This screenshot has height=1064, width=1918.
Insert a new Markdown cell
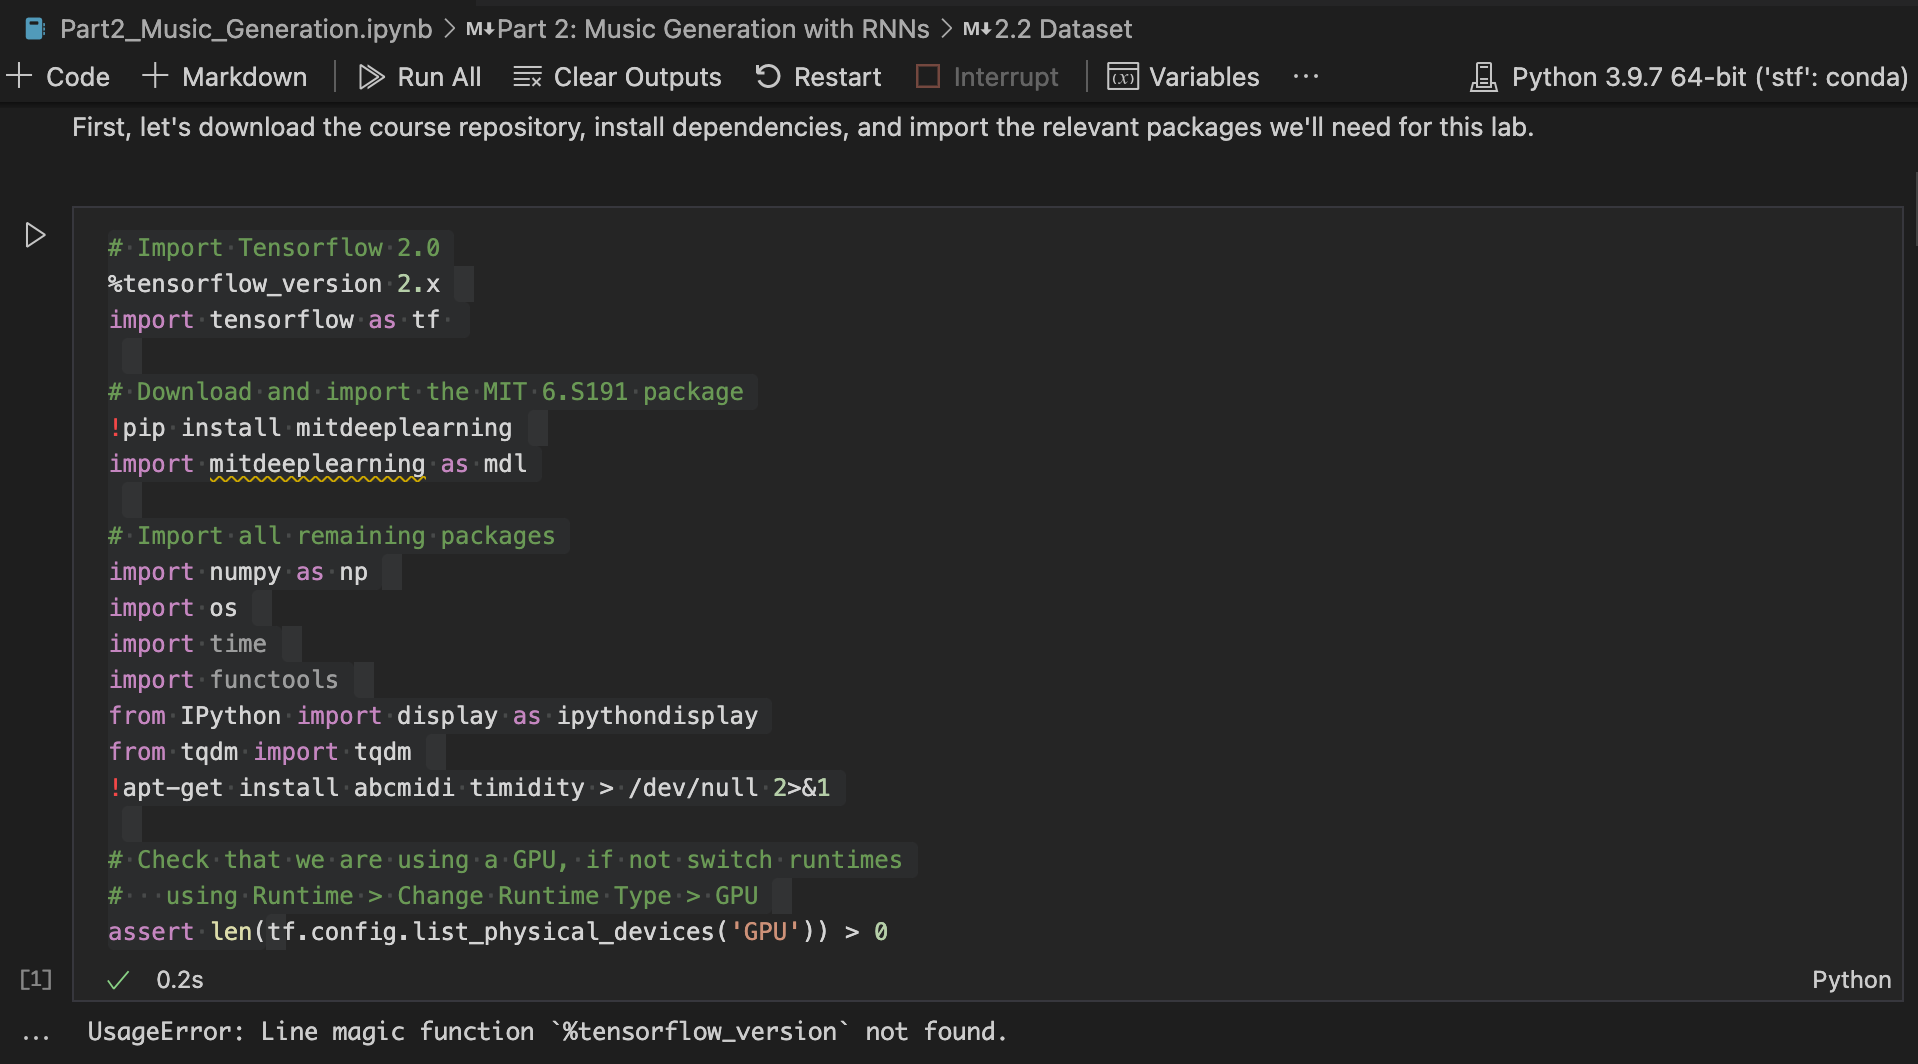point(225,77)
